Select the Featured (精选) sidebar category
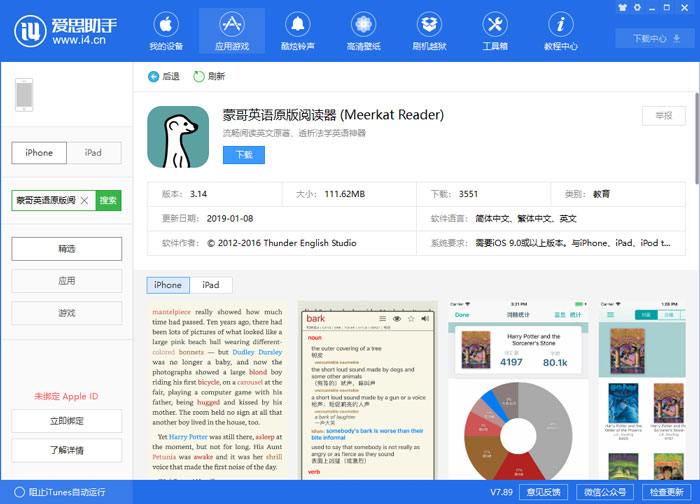This screenshot has height=504, width=700. coord(66,249)
